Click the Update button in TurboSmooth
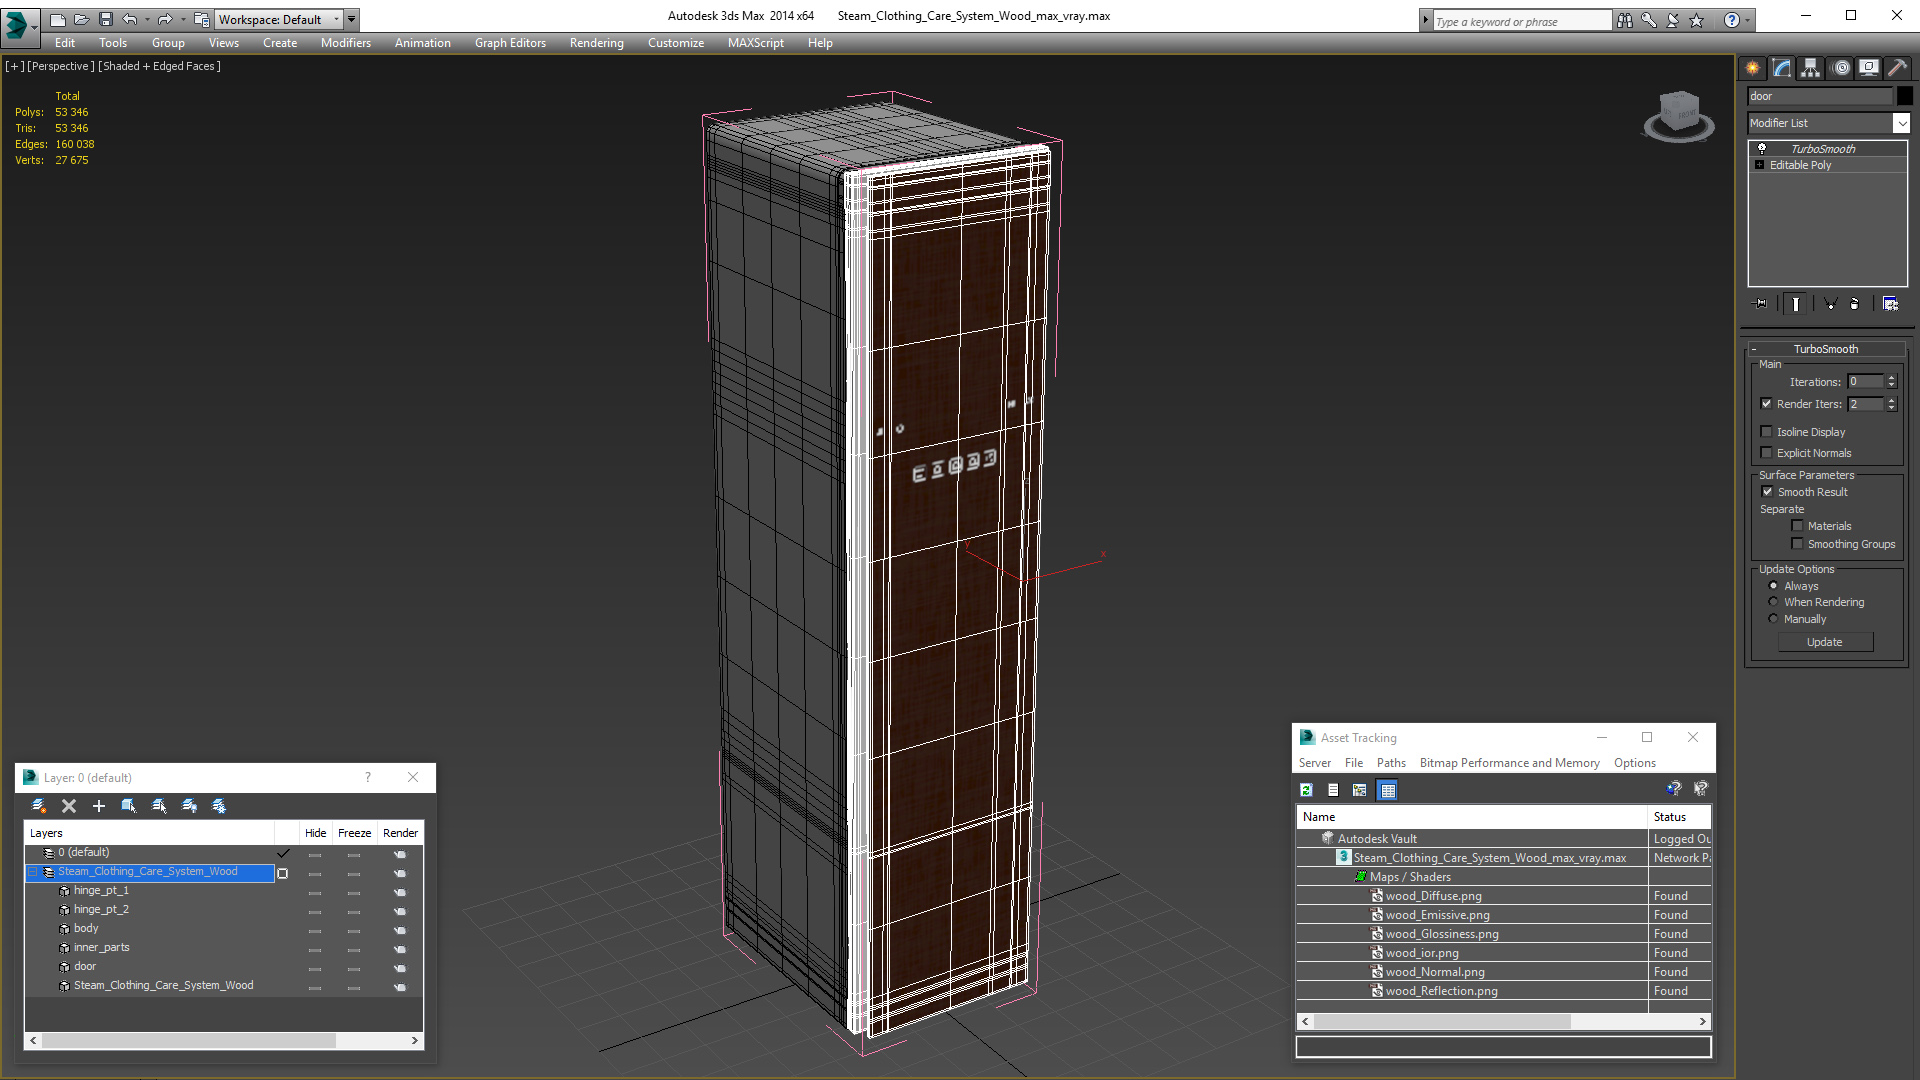This screenshot has height=1080, width=1920. click(x=1825, y=642)
